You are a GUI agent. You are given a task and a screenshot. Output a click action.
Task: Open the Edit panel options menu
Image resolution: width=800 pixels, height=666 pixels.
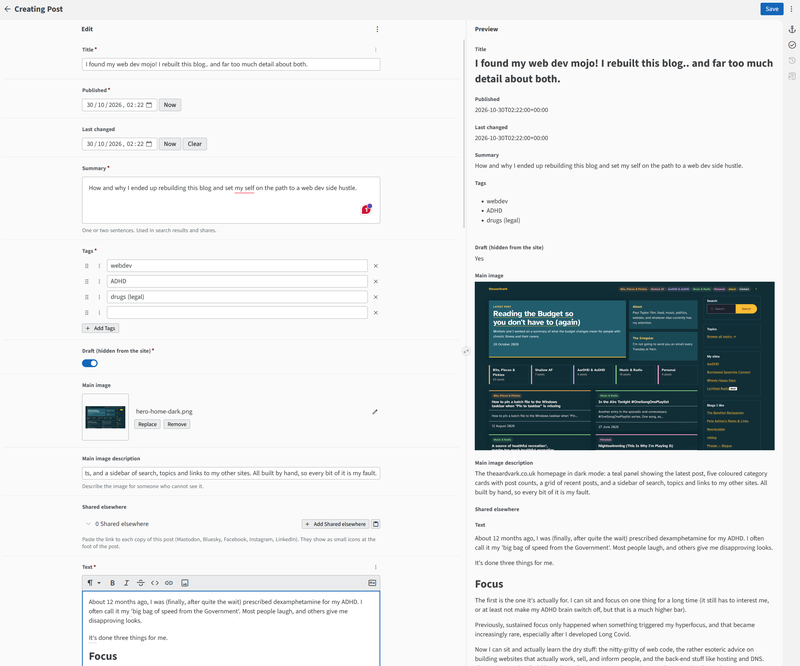click(377, 29)
